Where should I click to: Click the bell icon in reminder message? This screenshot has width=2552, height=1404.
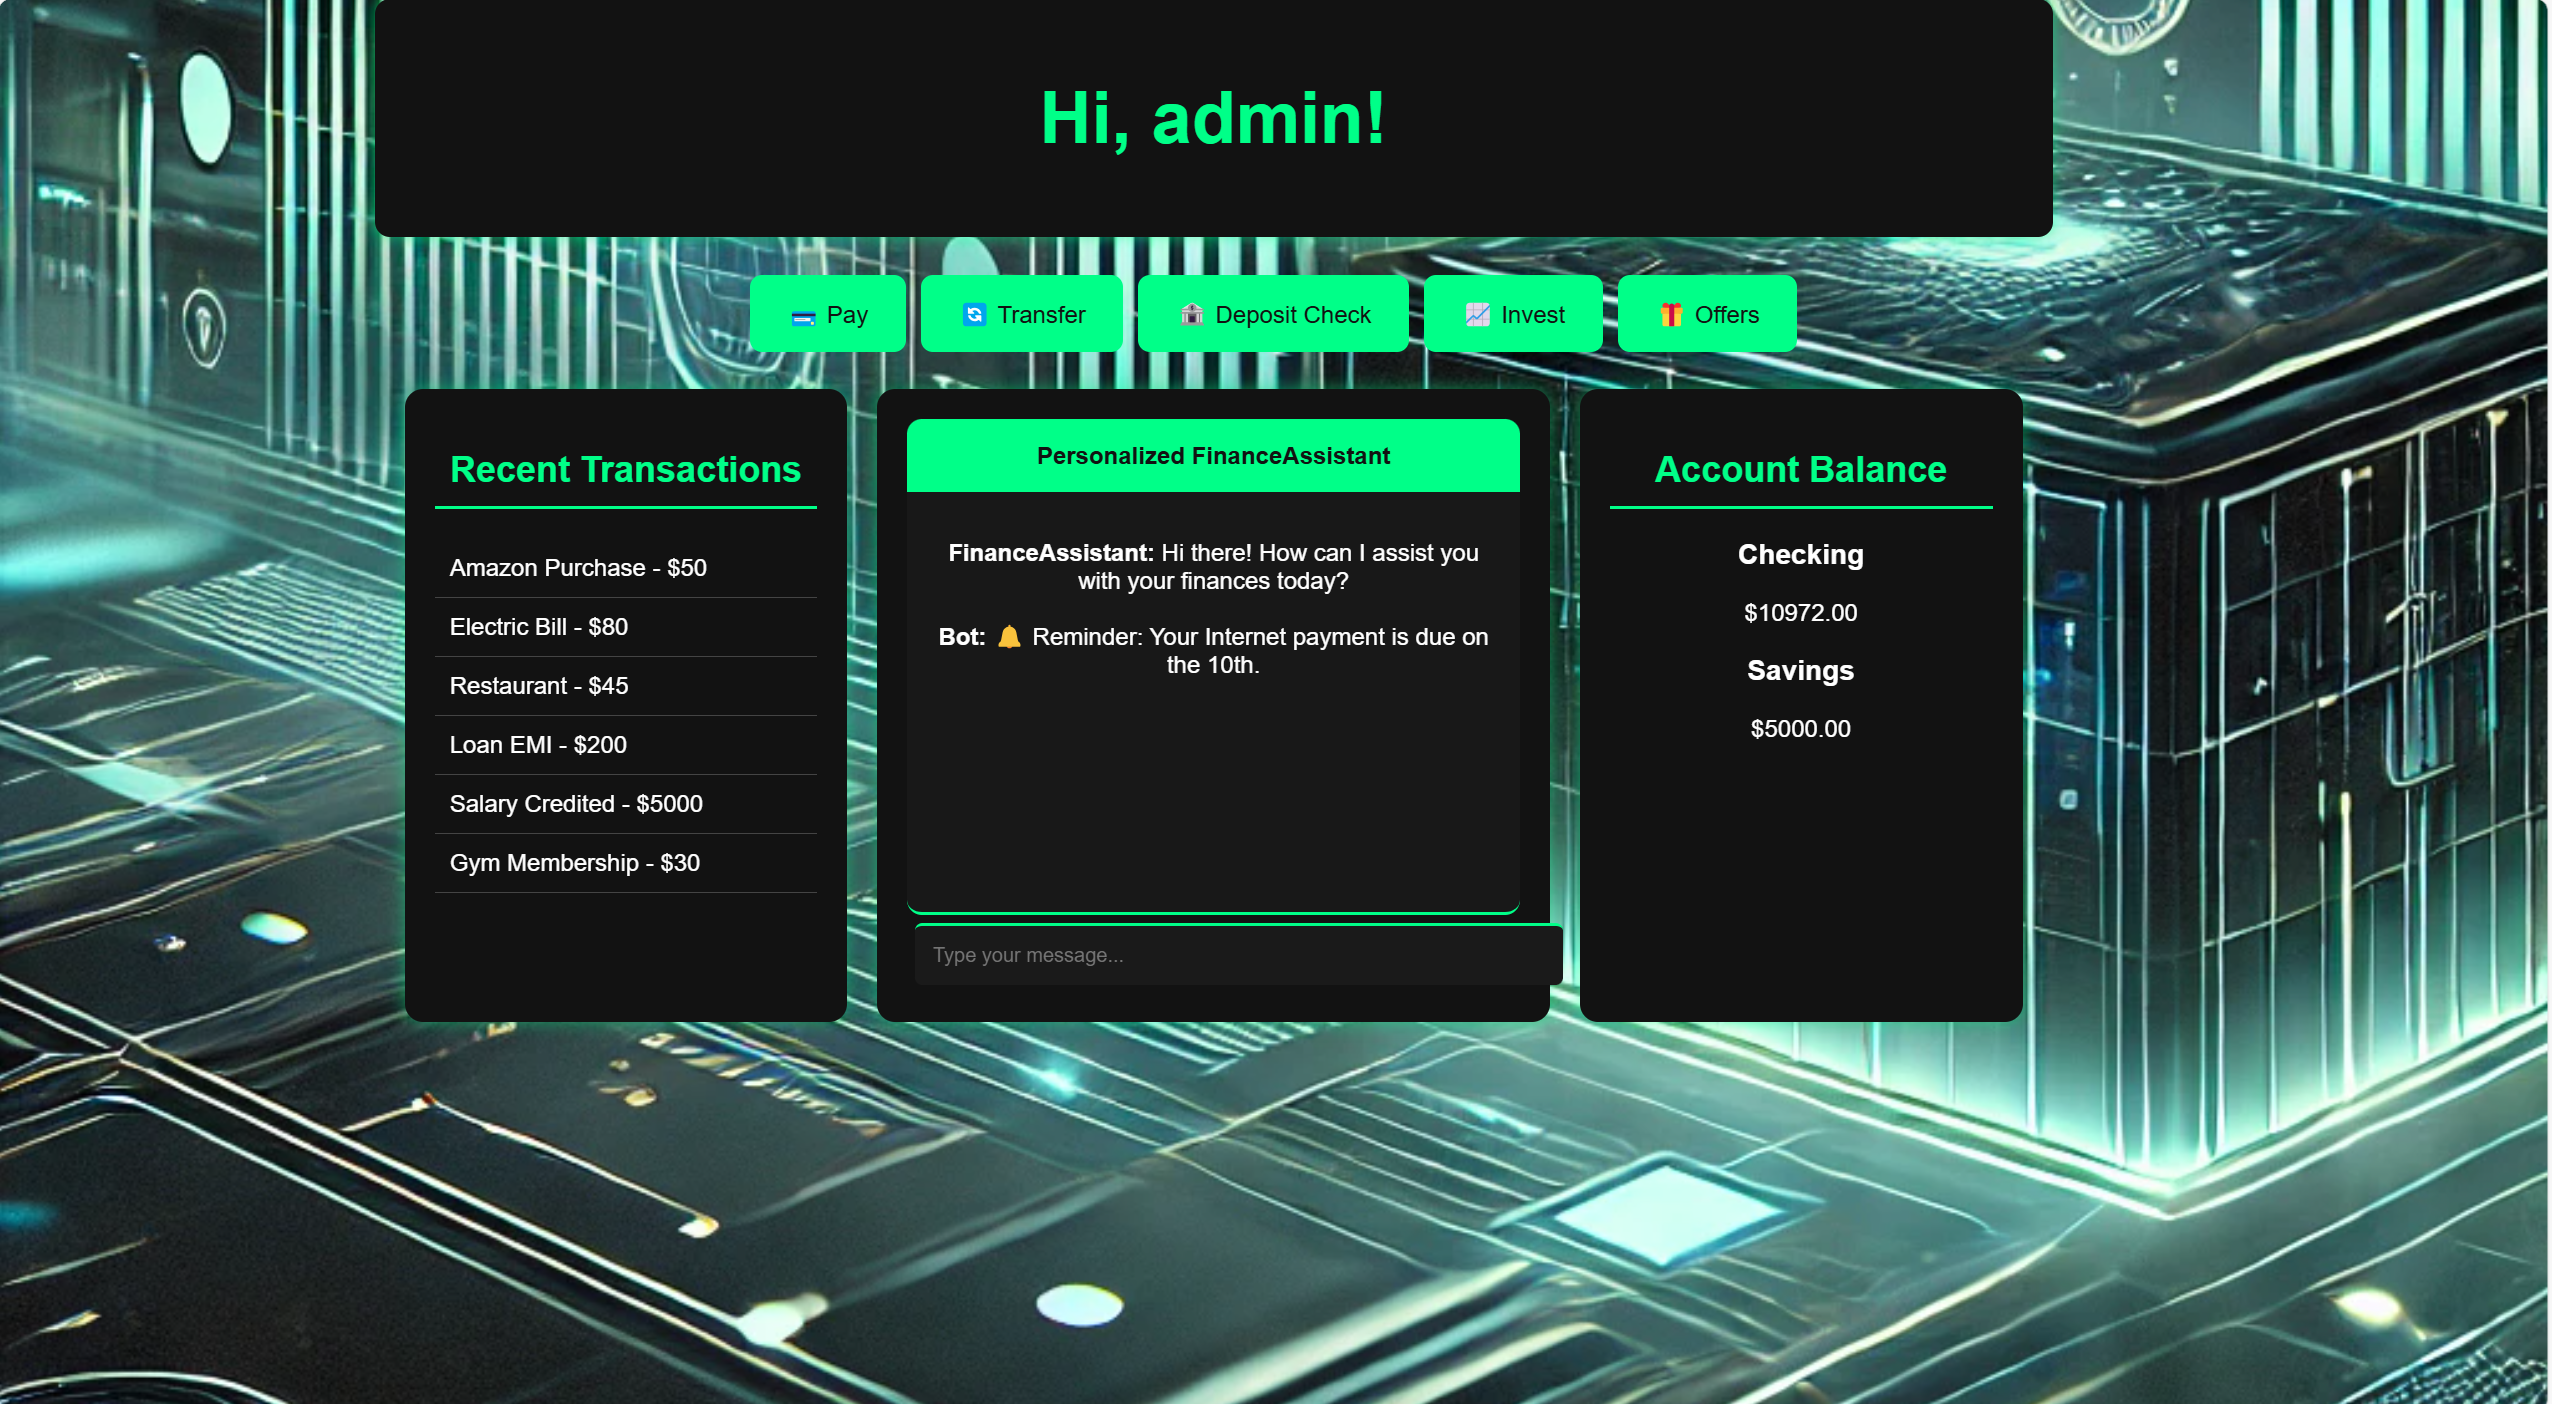pyautogui.click(x=1009, y=637)
